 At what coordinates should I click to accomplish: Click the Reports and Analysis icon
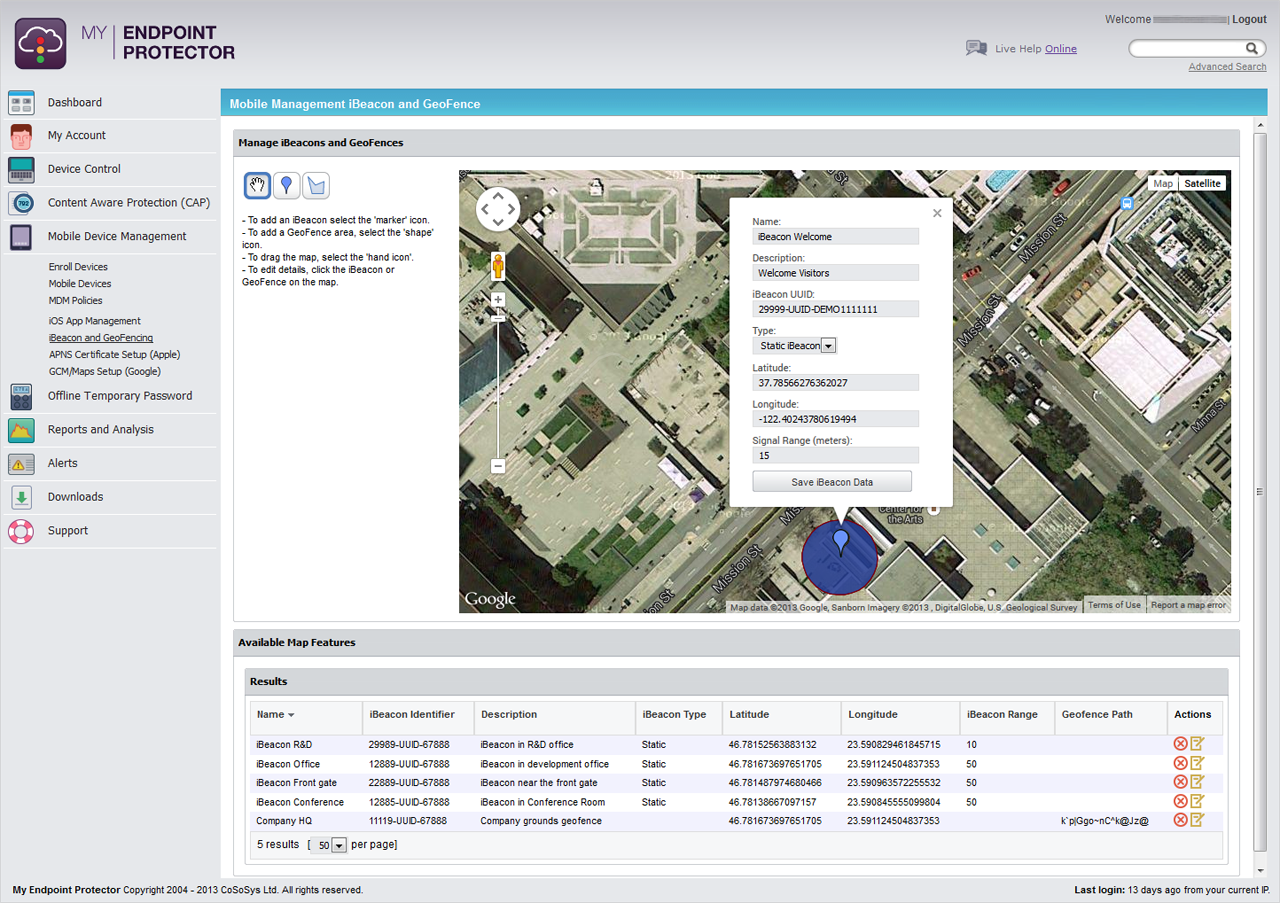pyautogui.click(x=21, y=430)
